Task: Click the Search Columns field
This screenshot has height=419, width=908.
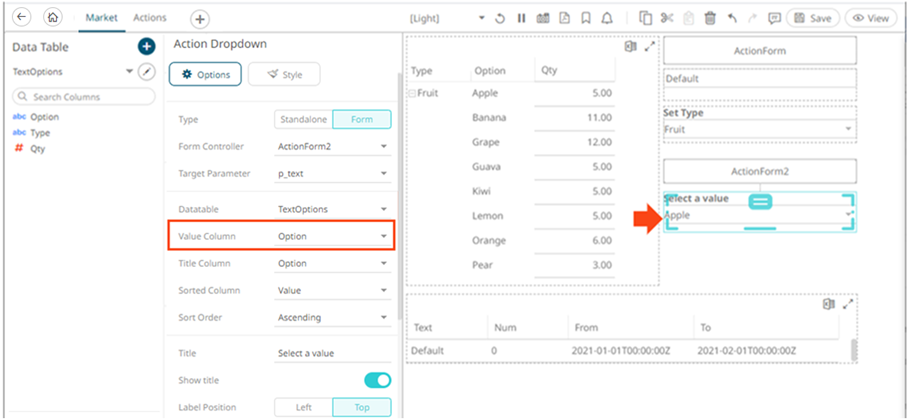Action: [x=84, y=97]
